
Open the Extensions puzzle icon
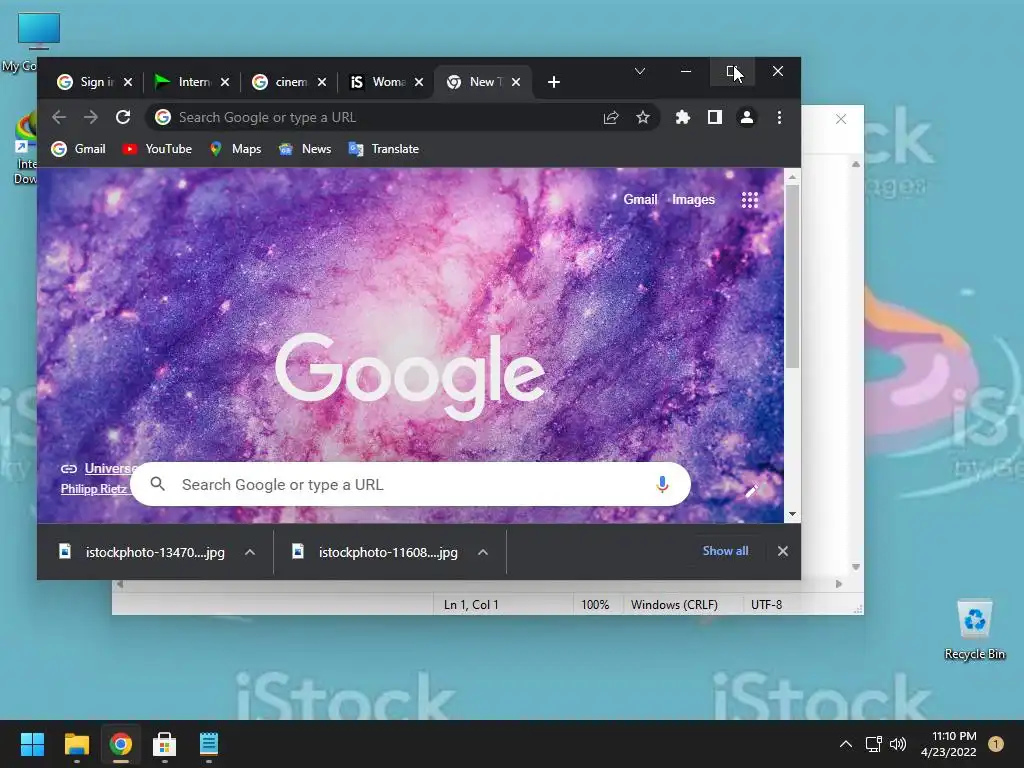682,118
